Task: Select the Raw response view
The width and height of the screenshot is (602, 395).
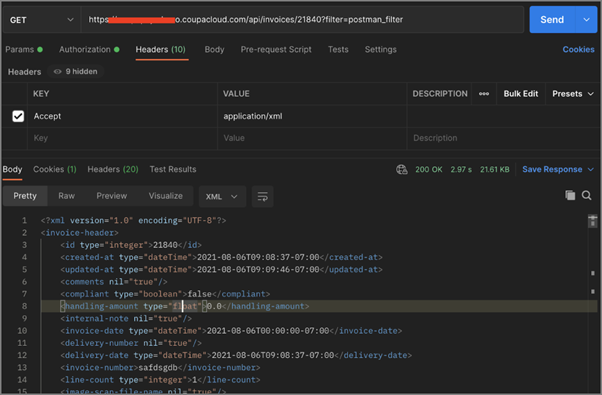Action: point(66,196)
